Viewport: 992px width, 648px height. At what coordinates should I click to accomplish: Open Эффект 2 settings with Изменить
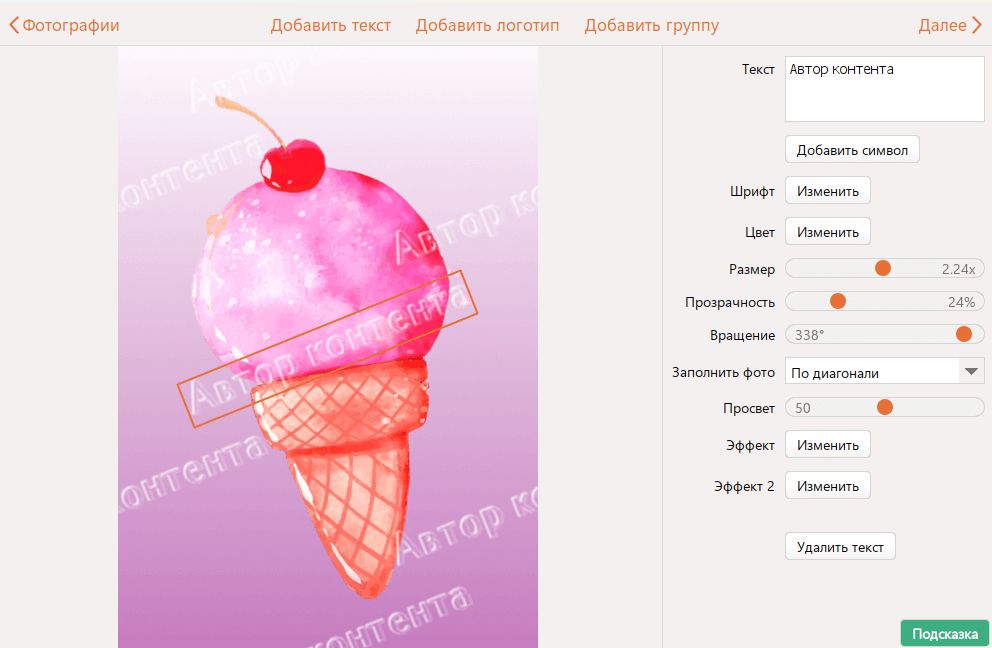click(828, 486)
